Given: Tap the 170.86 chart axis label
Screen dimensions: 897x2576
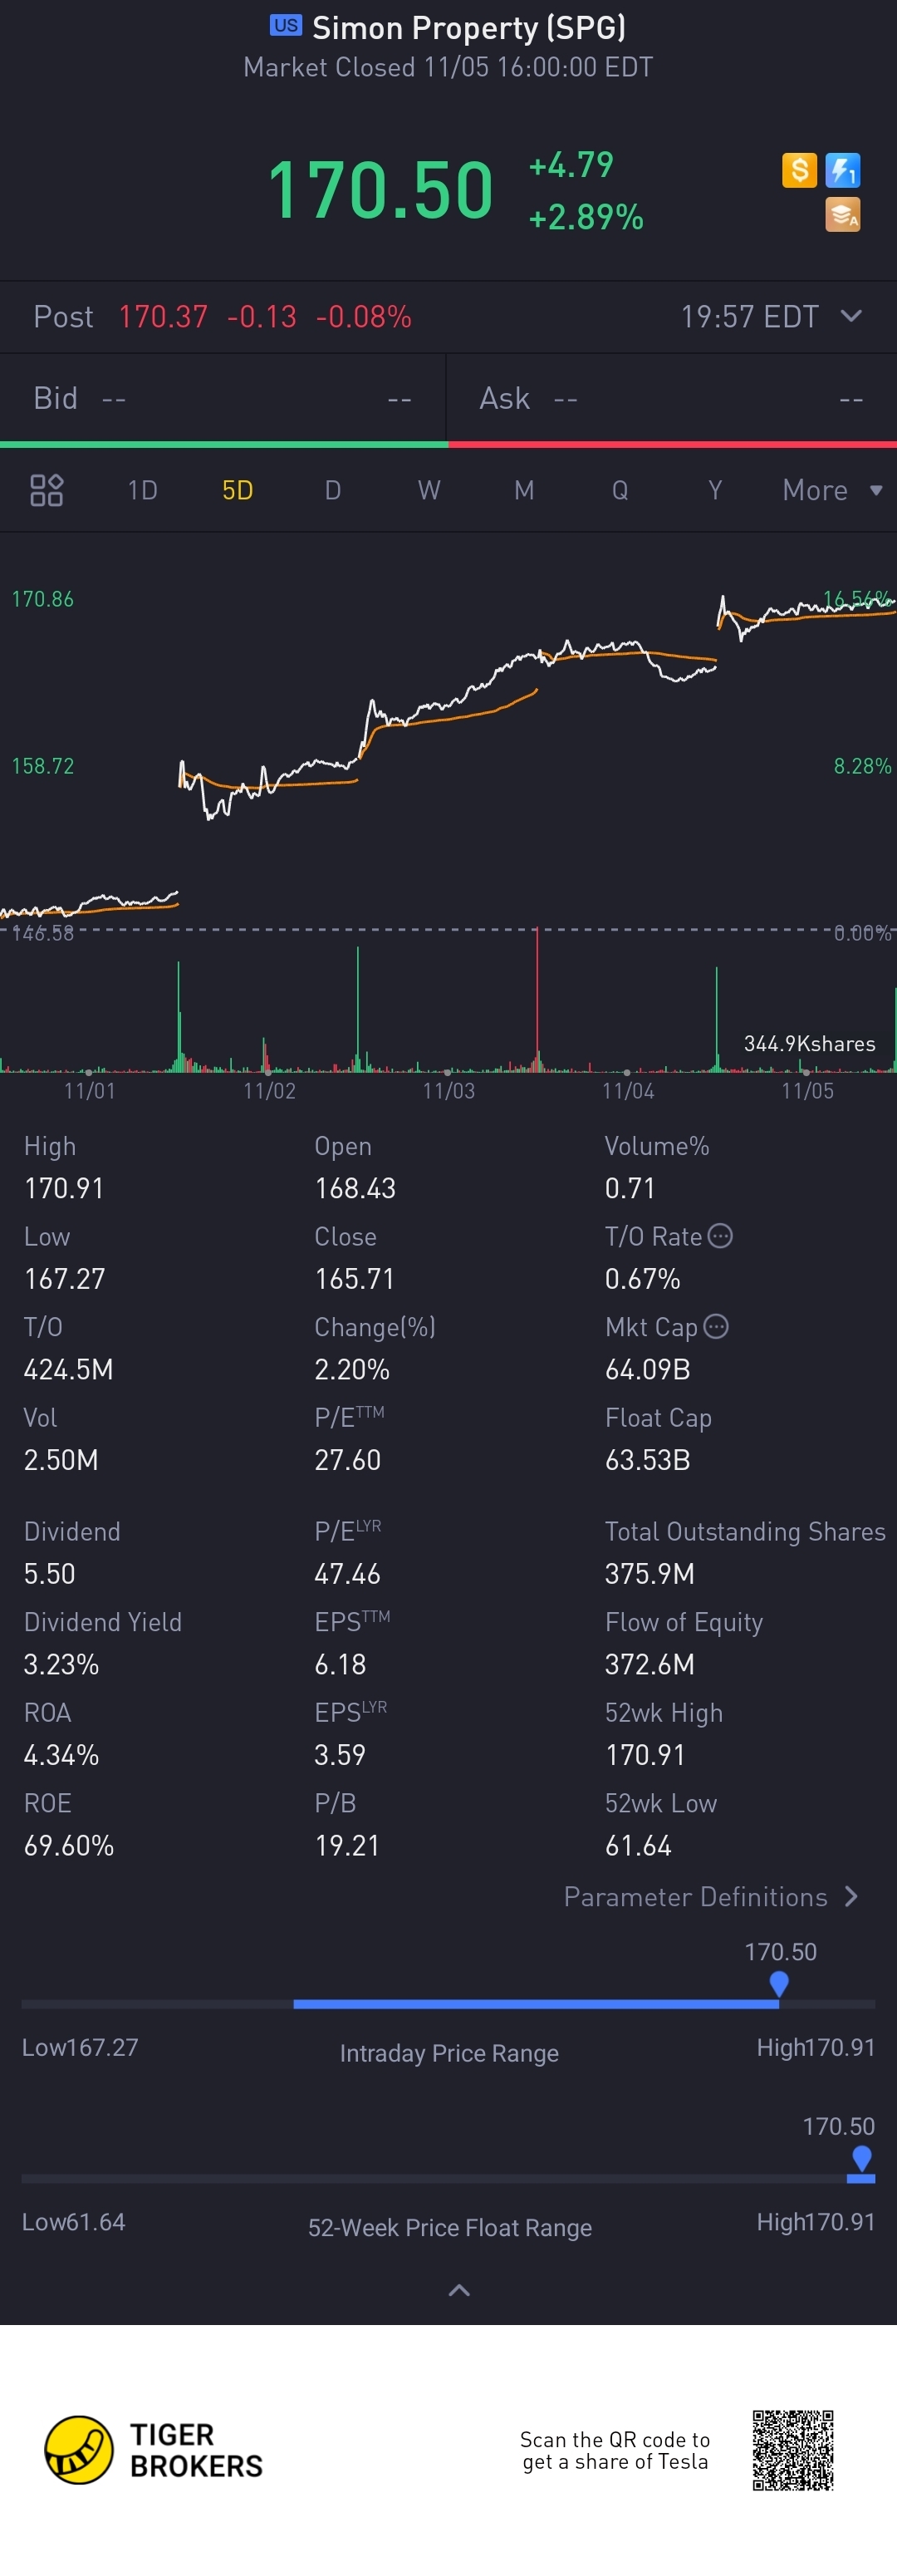Looking at the screenshot, I should pyautogui.click(x=43, y=599).
